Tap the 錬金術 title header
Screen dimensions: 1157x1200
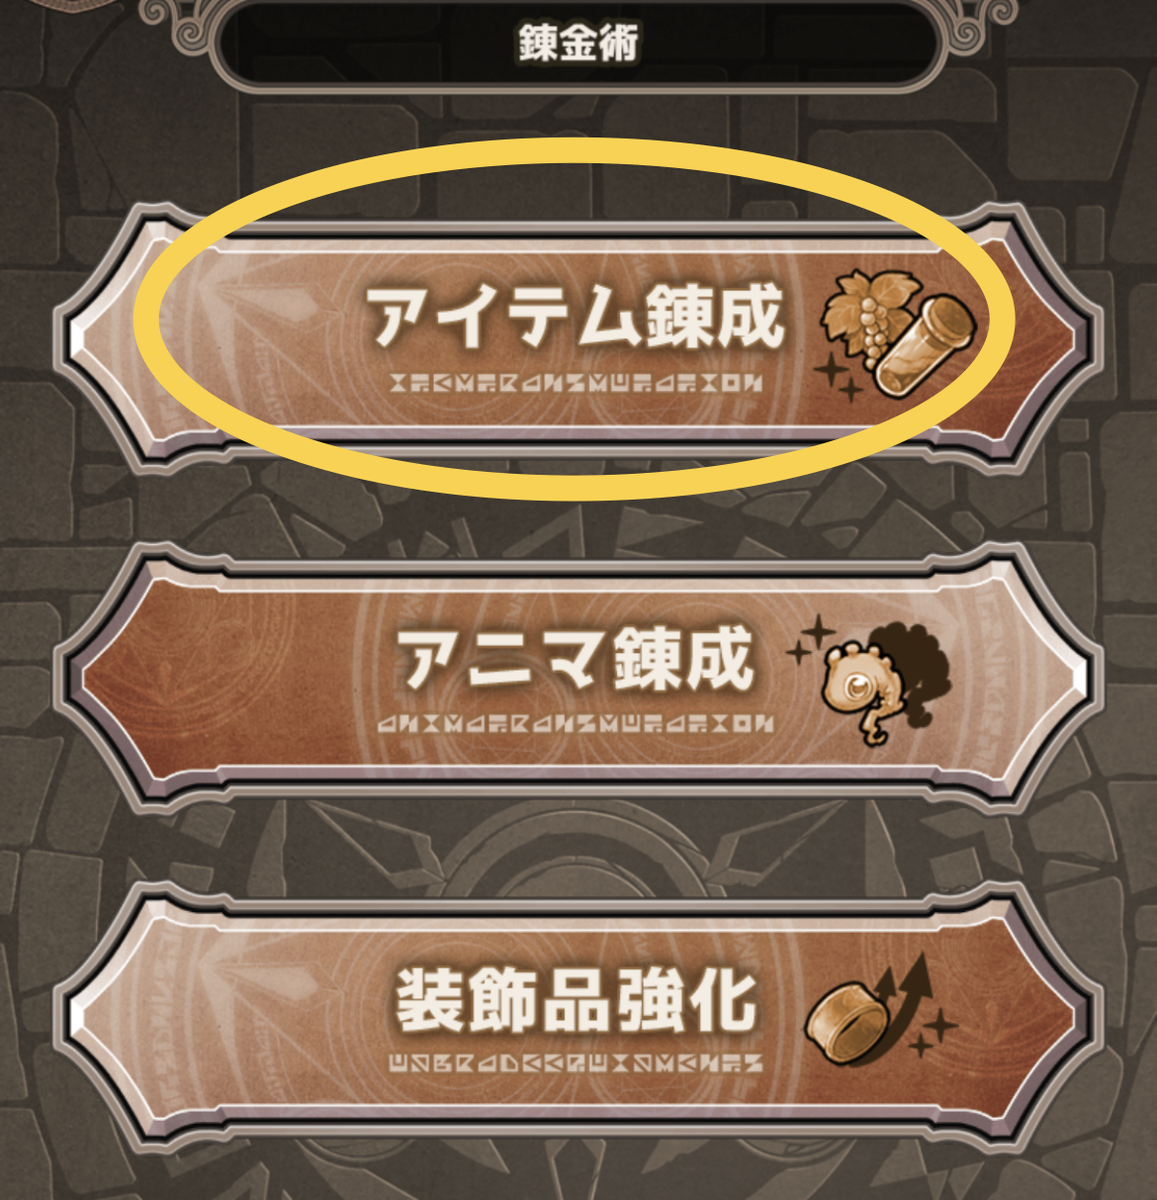click(x=578, y=44)
